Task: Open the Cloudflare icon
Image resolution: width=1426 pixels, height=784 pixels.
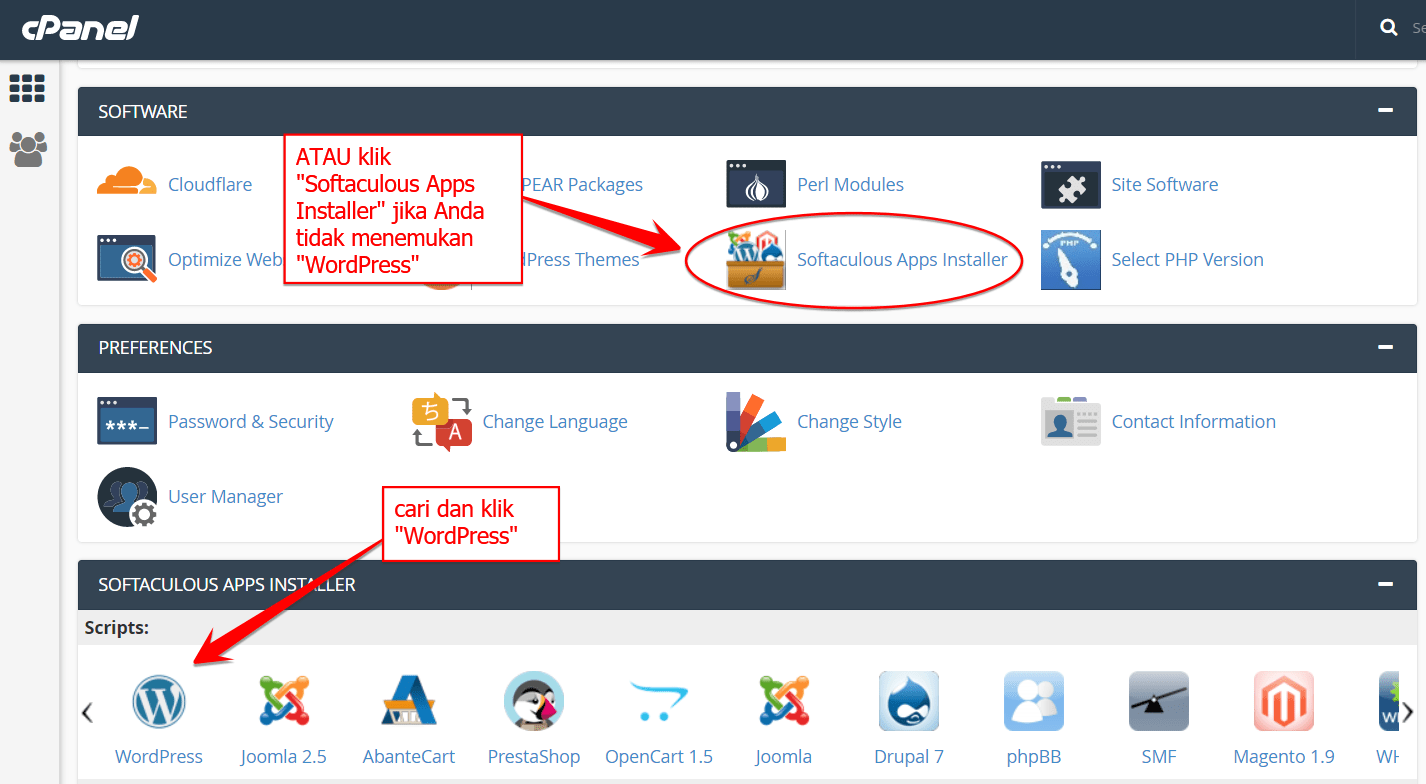Action: pyautogui.click(x=127, y=183)
